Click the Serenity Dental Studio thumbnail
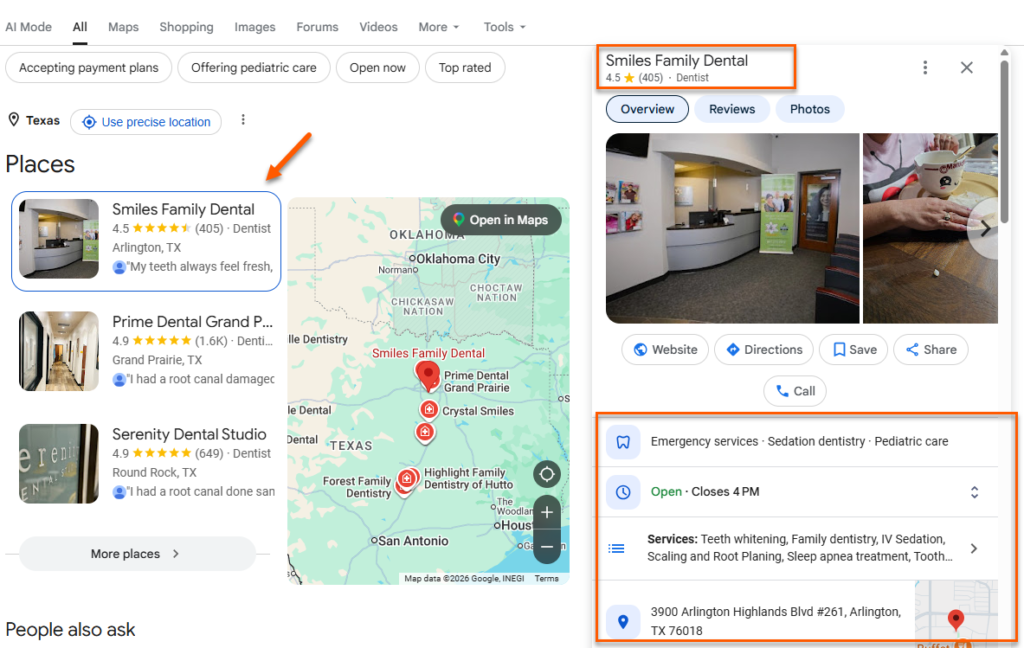The height and width of the screenshot is (648, 1024). click(59, 464)
